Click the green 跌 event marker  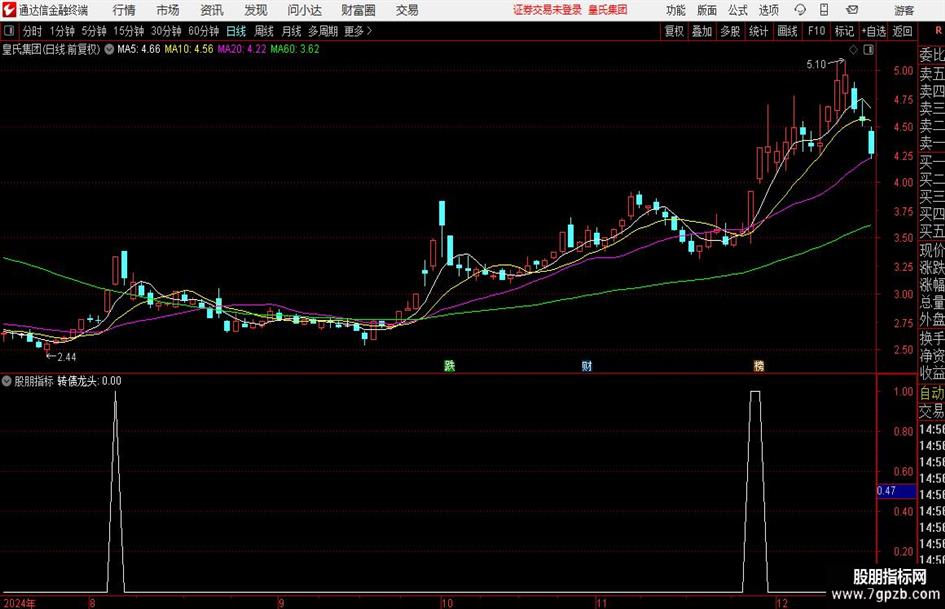pos(450,366)
